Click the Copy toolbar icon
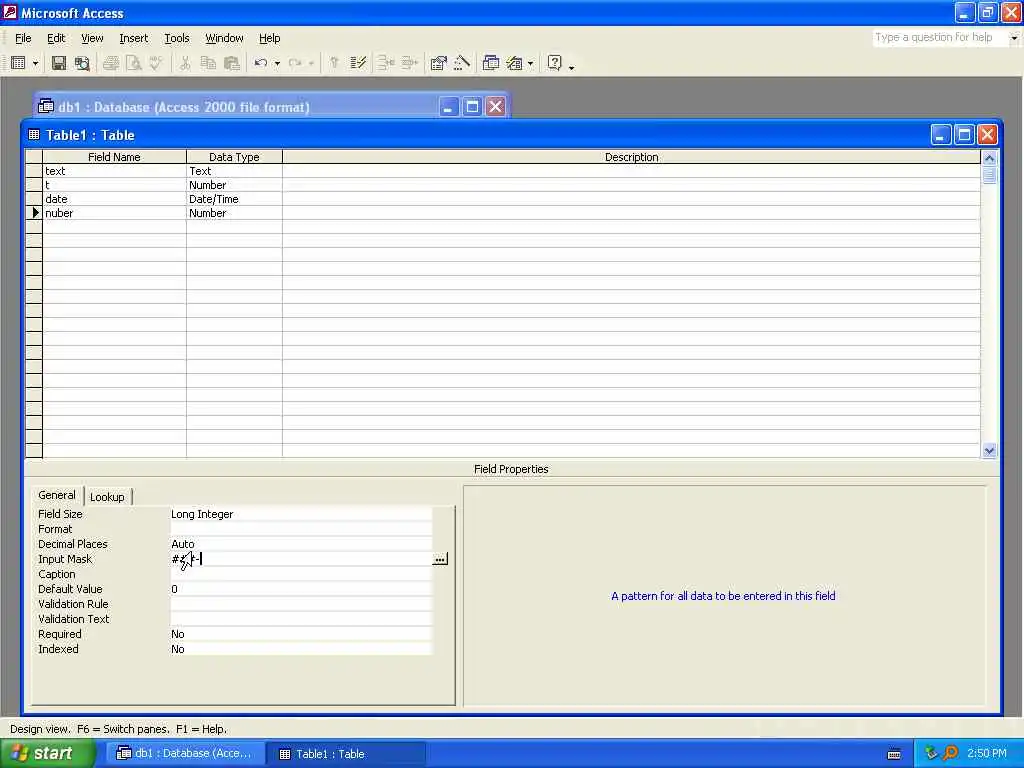This screenshot has width=1024, height=768. [x=208, y=63]
